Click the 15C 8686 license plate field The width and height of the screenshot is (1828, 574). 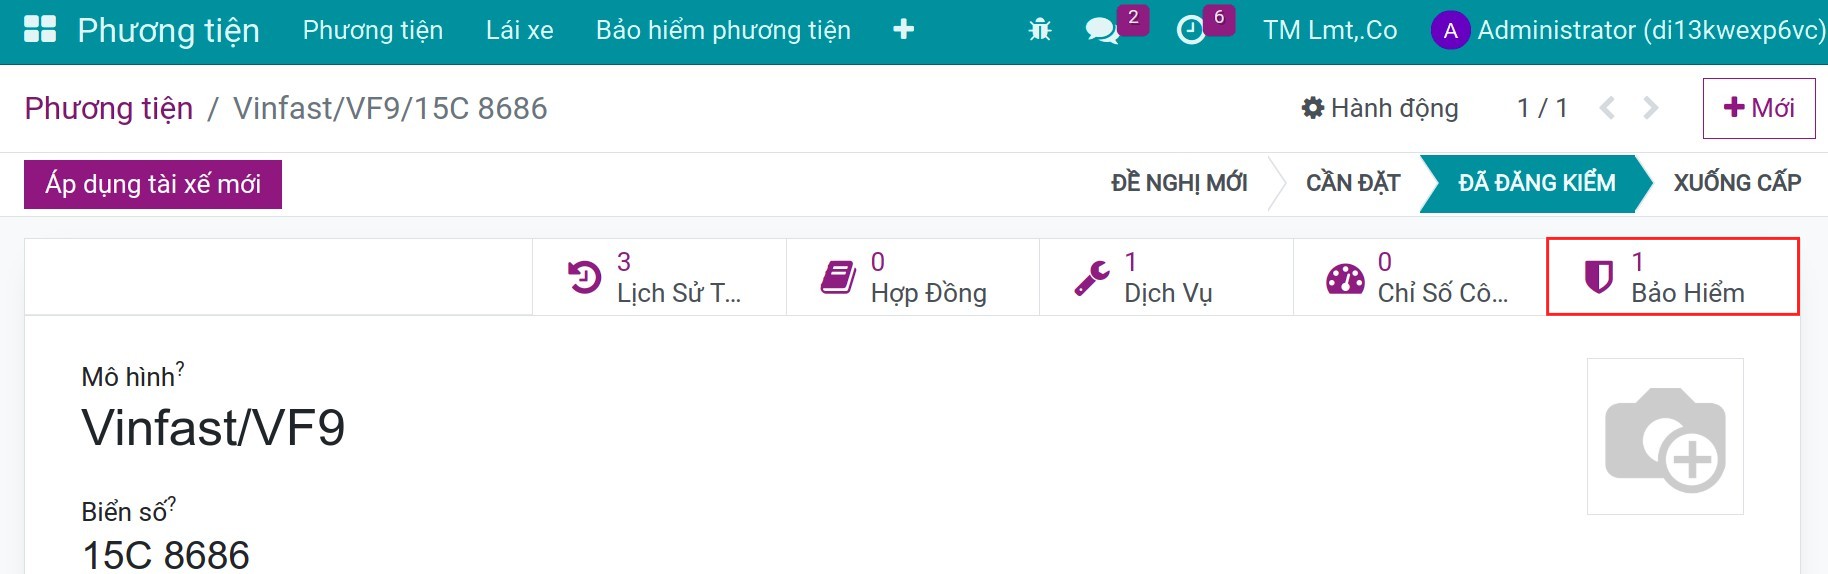coord(166,555)
